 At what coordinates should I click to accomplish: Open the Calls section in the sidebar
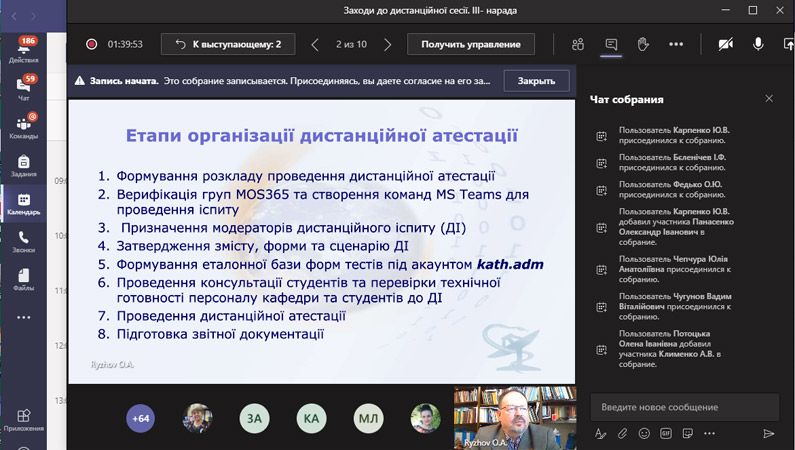tap(23, 242)
